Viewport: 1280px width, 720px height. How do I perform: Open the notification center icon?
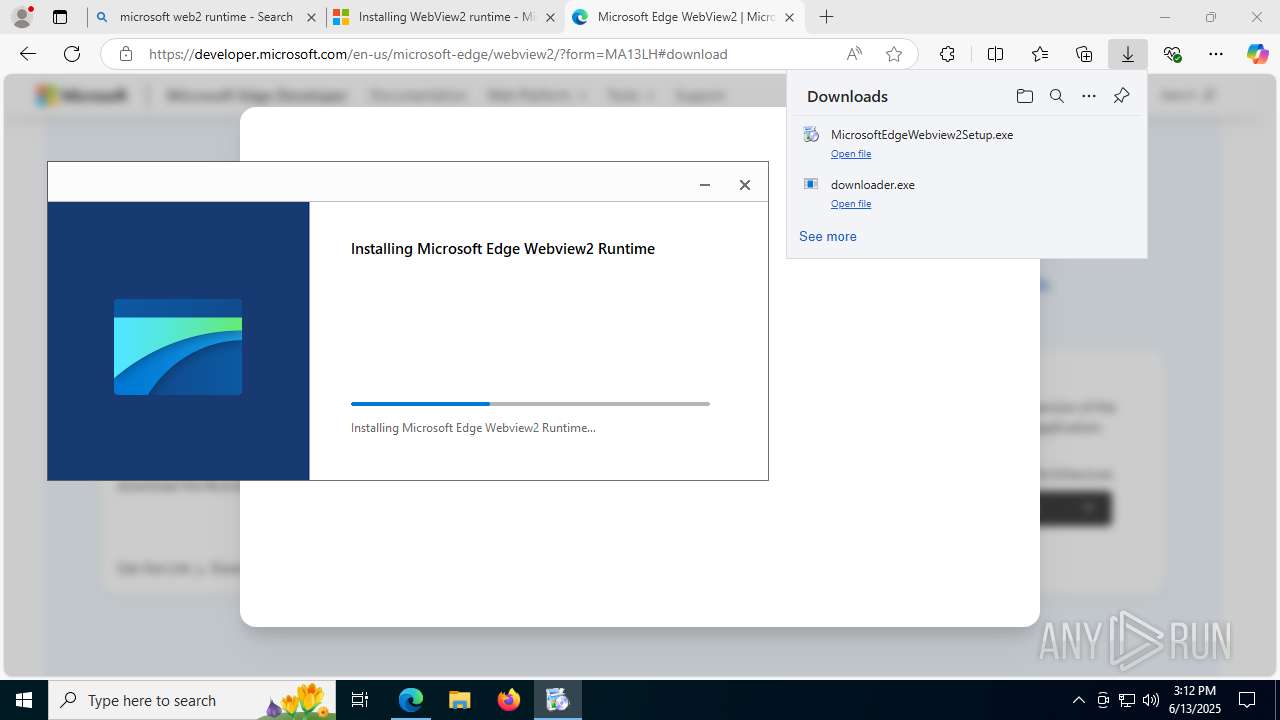pyautogui.click(x=1247, y=700)
